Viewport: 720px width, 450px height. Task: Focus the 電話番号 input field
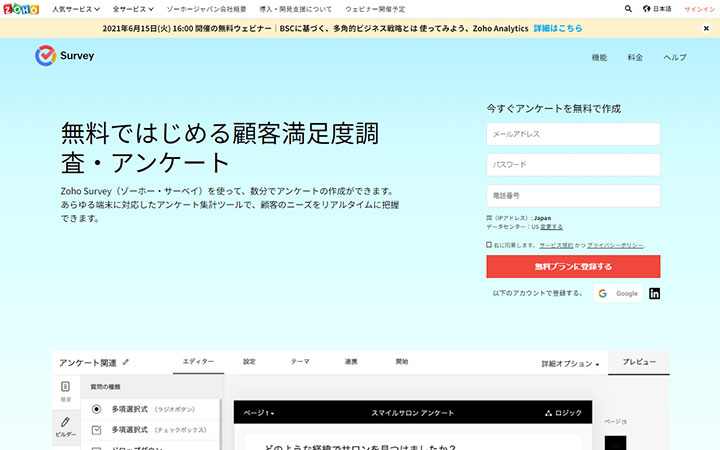pos(573,196)
